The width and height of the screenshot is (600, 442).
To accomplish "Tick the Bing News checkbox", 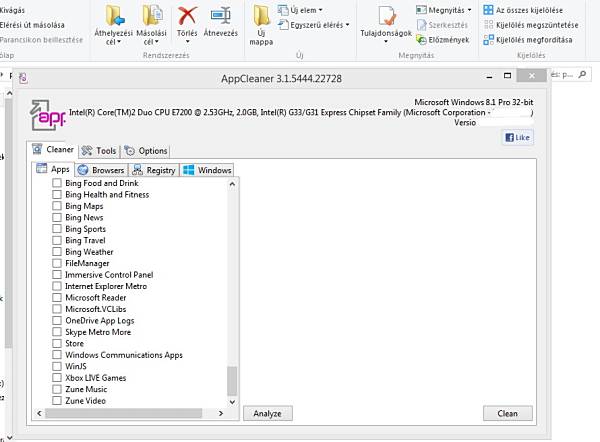I will [x=57, y=217].
